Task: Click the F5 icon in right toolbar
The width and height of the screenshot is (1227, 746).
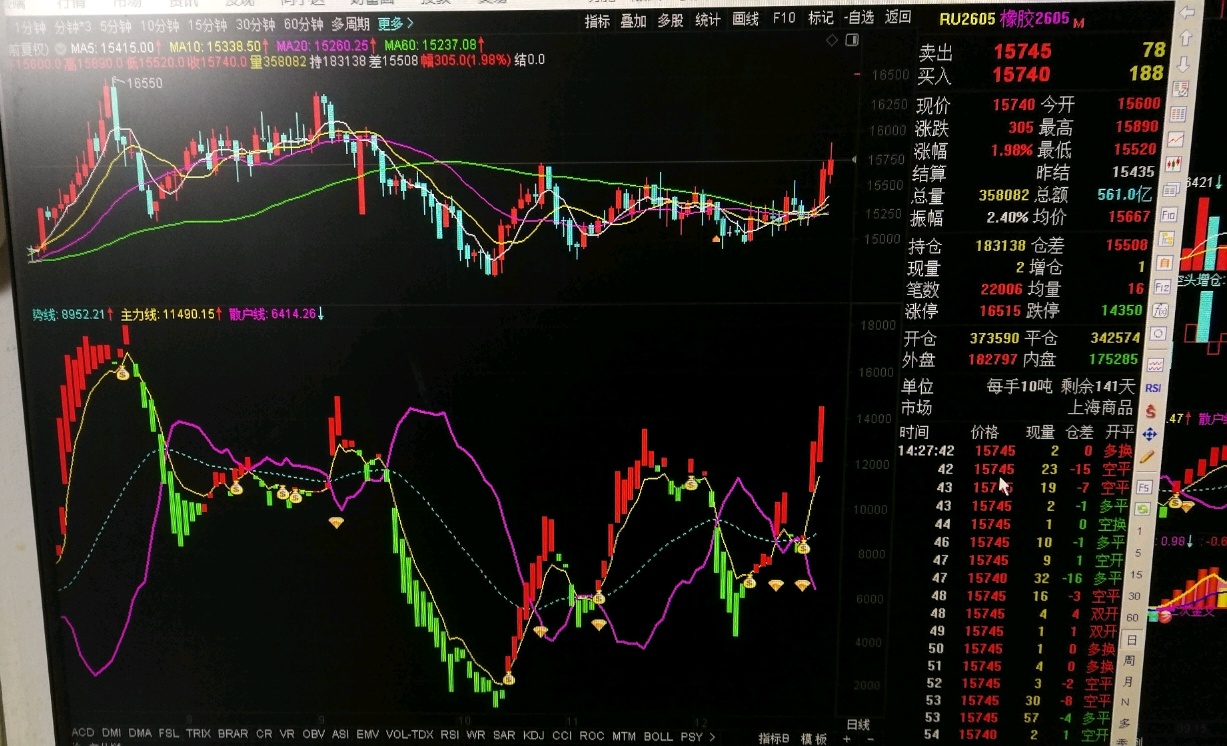Action: pyautogui.click(x=1144, y=487)
